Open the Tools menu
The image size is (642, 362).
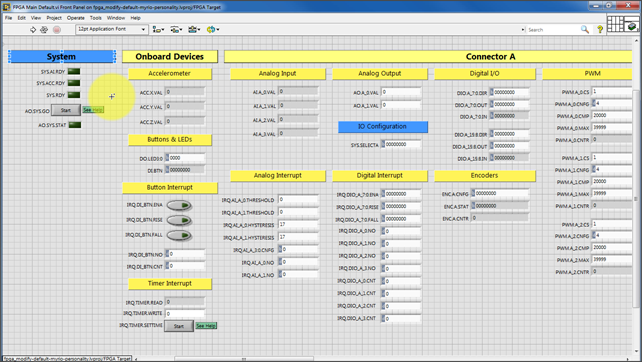[x=95, y=18]
